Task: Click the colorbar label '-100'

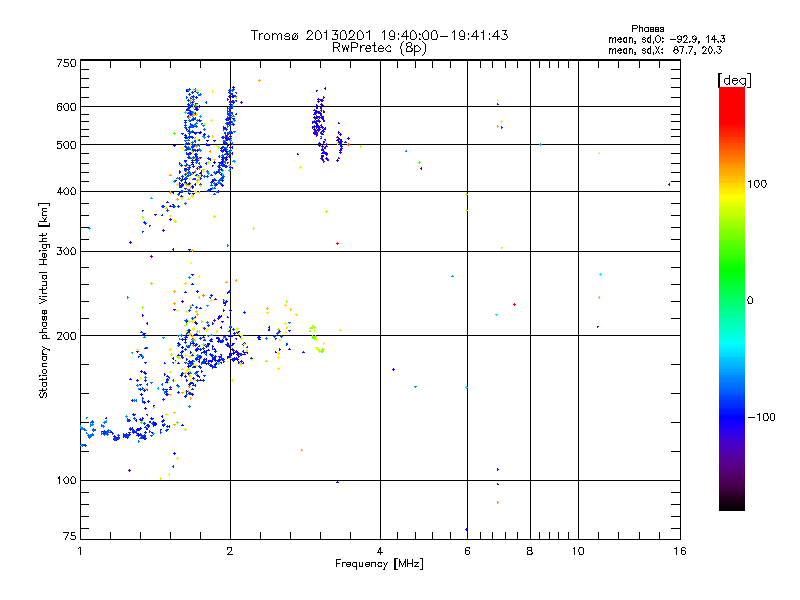Action: point(761,417)
